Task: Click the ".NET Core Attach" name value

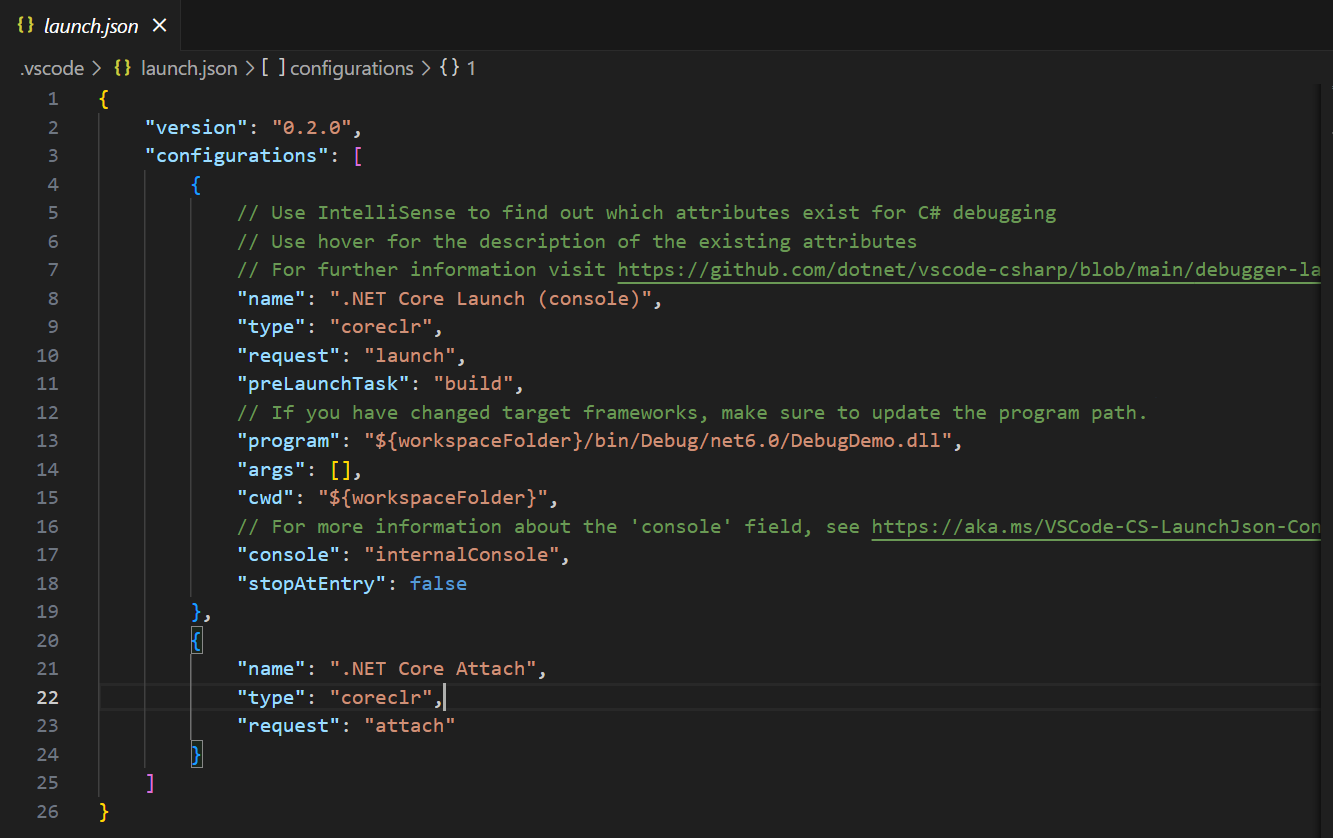Action: coord(433,669)
